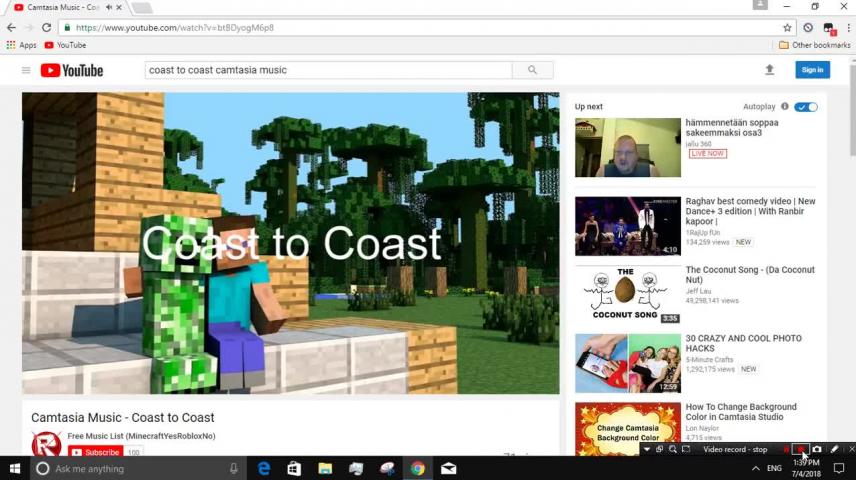The width and height of the screenshot is (856, 480).
Task: Click the Coconut Song thumbnail
Action: click(x=628, y=295)
